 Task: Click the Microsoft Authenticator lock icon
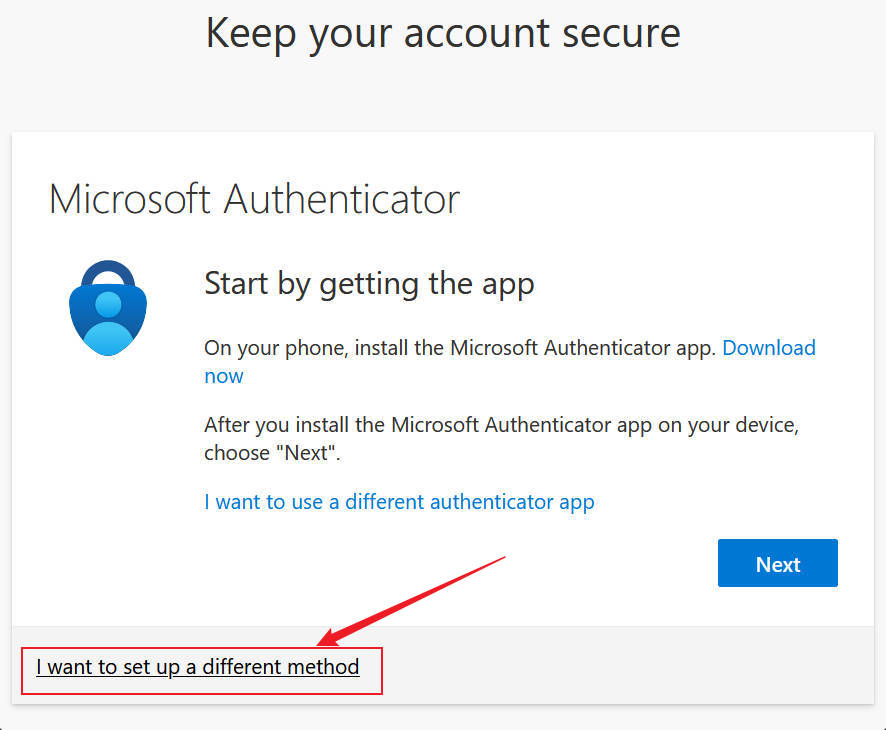[x=108, y=308]
